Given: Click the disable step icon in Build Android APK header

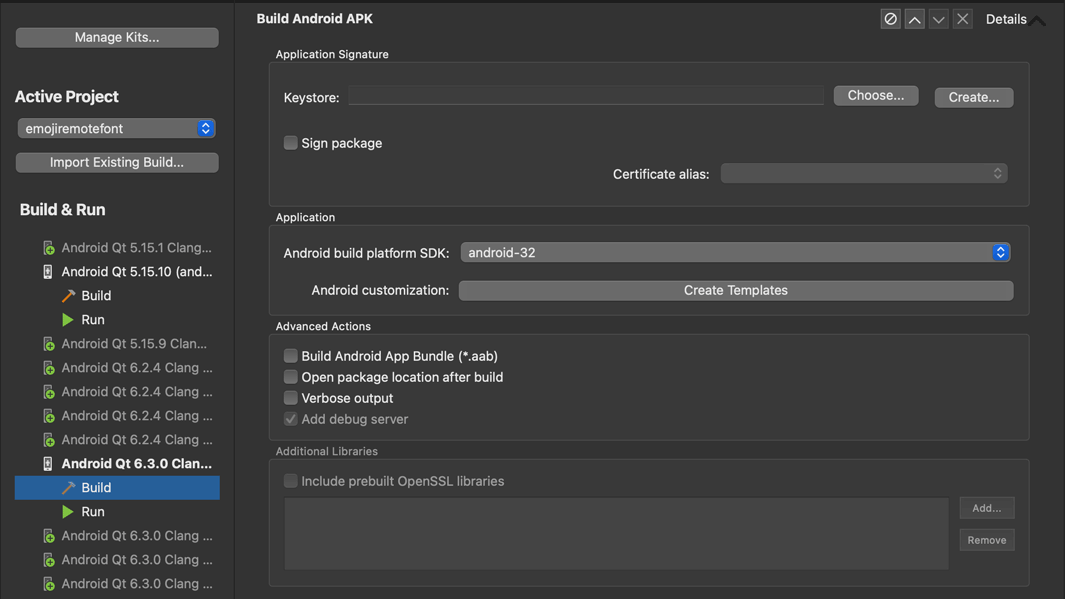Looking at the screenshot, I should tap(890, 17).
